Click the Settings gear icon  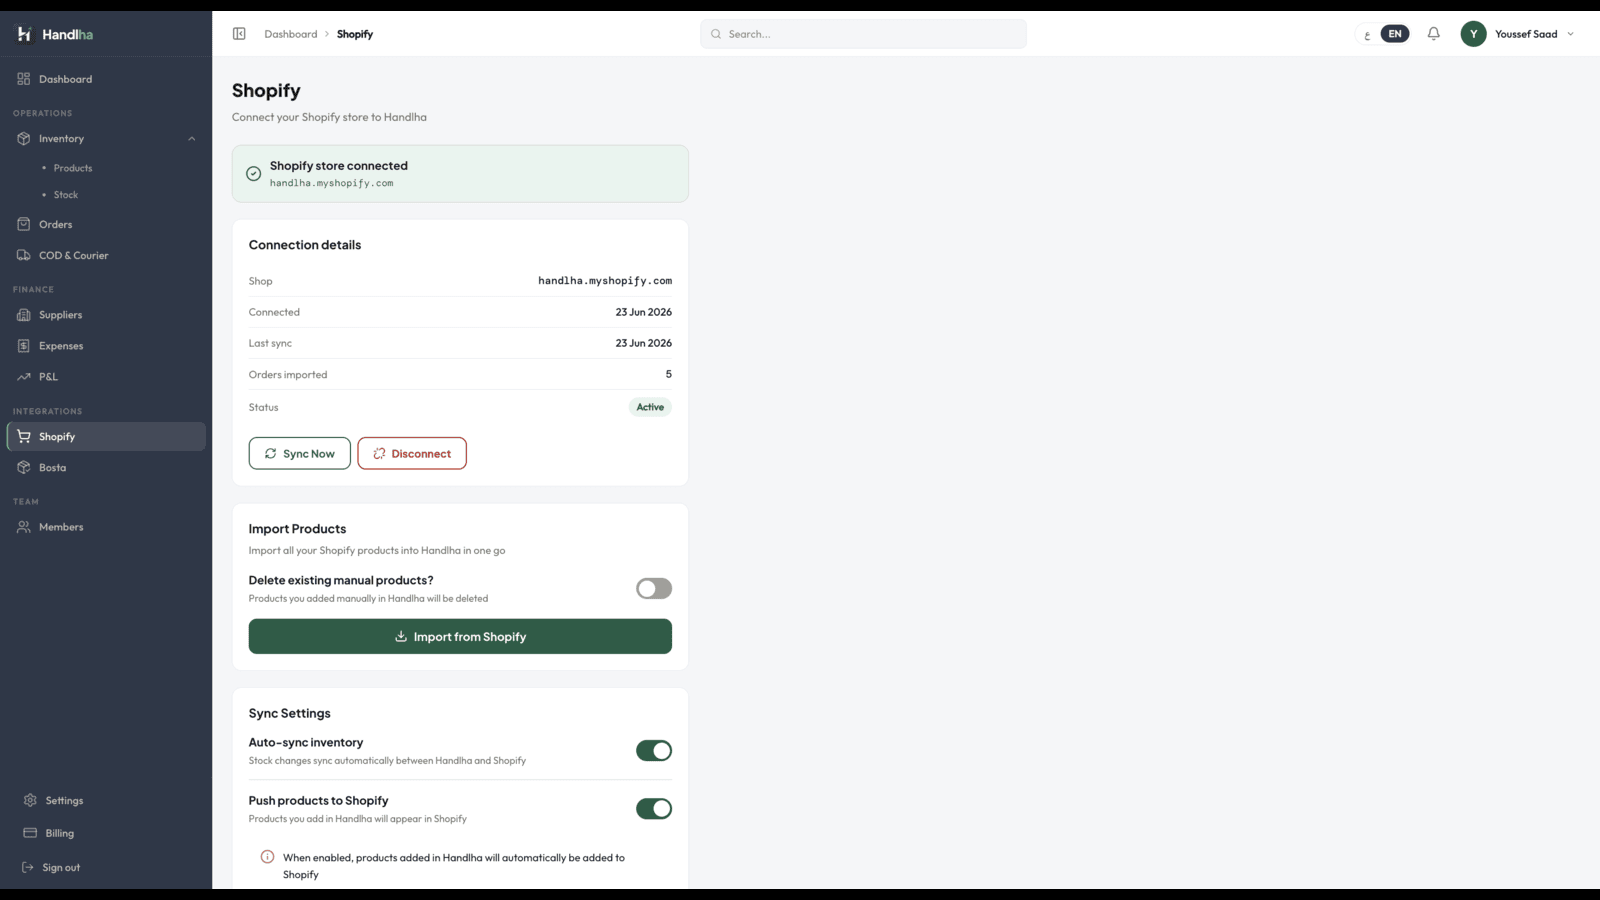click(x=30, y=801)
